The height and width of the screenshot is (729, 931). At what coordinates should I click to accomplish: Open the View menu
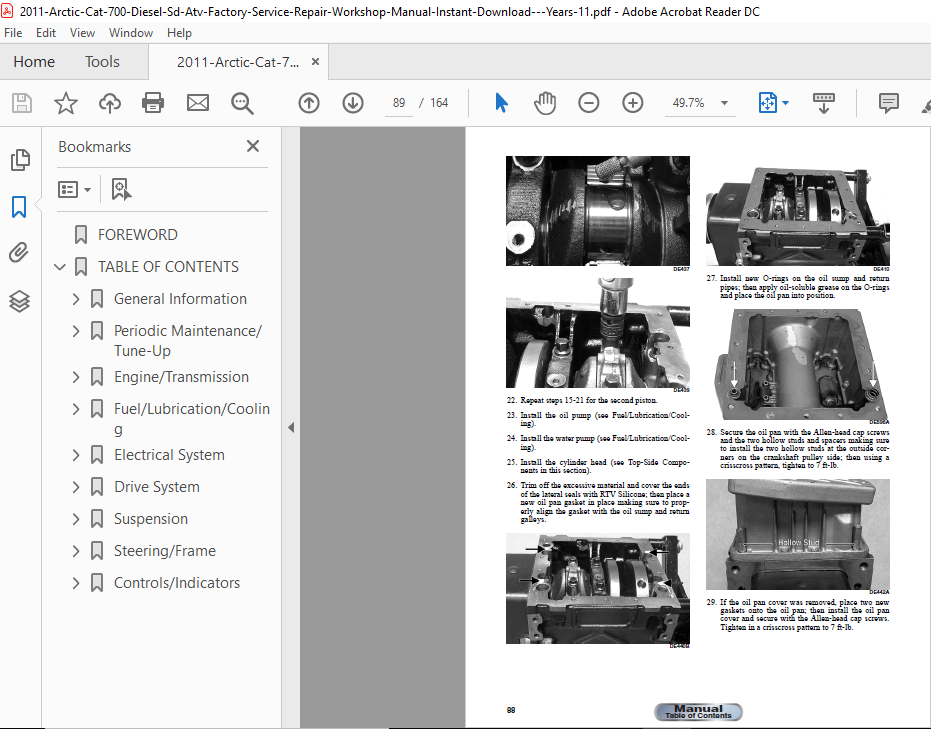[x=82, y=33]
